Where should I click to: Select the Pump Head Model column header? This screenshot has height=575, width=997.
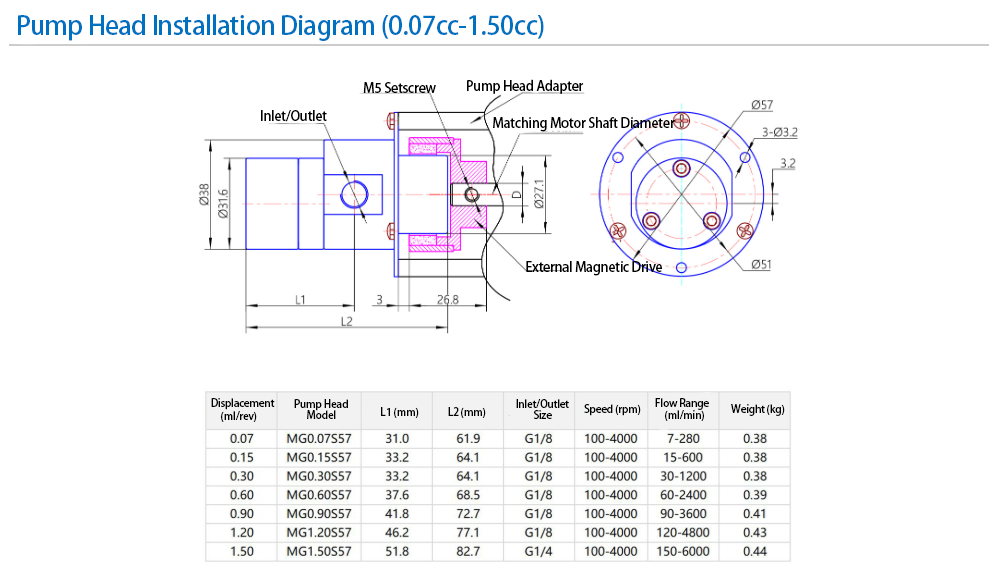pyautogui.click(x=321, y=409)
